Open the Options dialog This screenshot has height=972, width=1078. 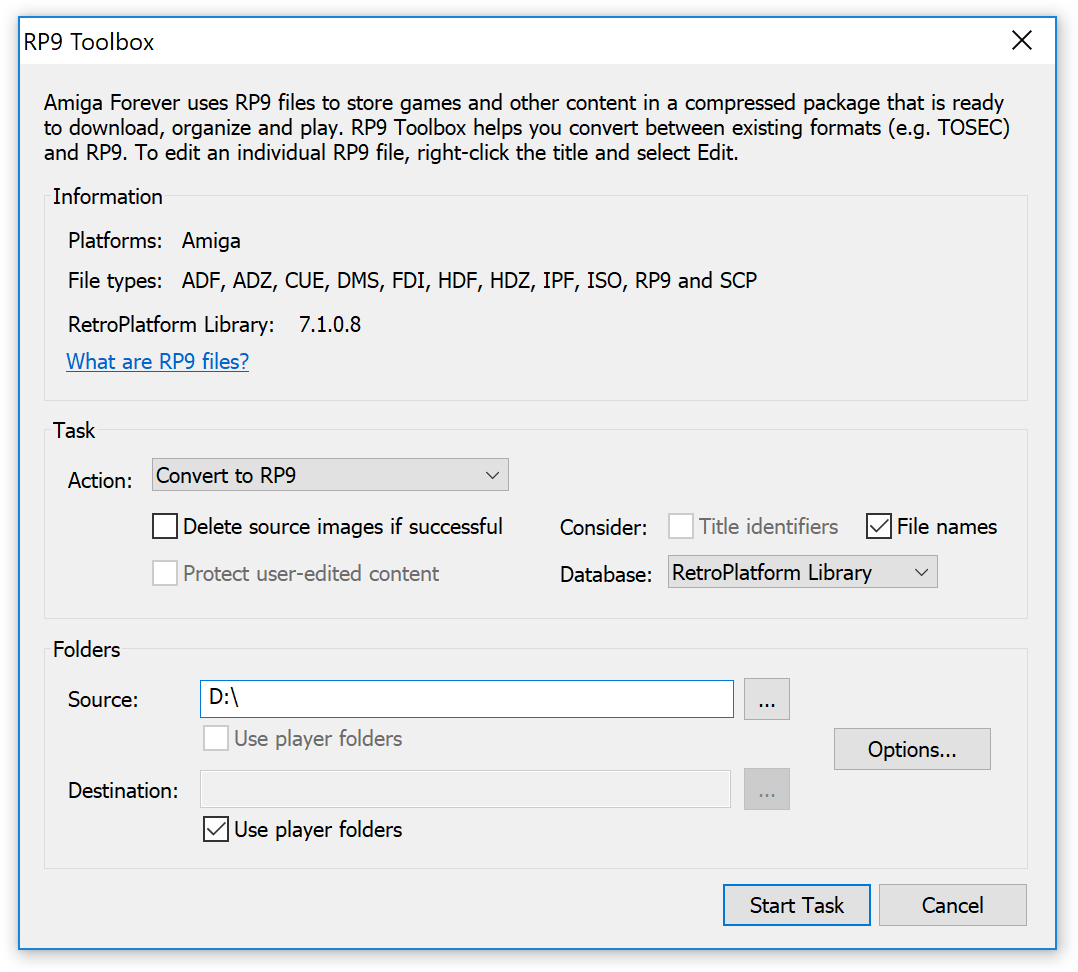point(912,749)
